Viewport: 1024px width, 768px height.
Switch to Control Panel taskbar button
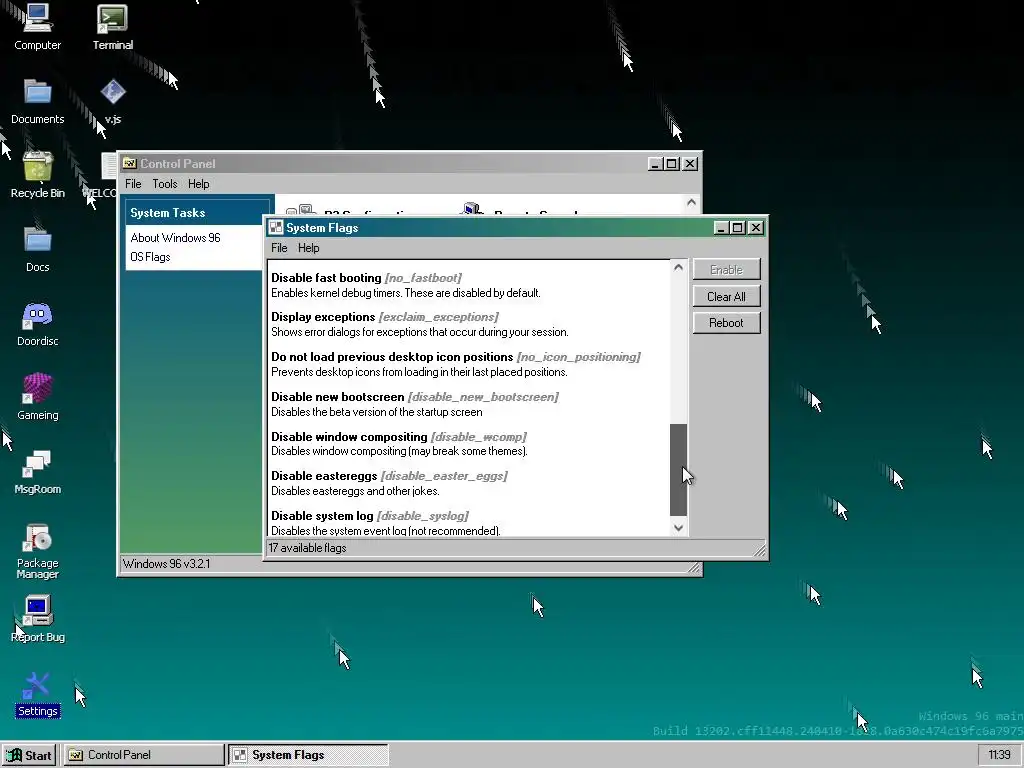pos(144,755)
